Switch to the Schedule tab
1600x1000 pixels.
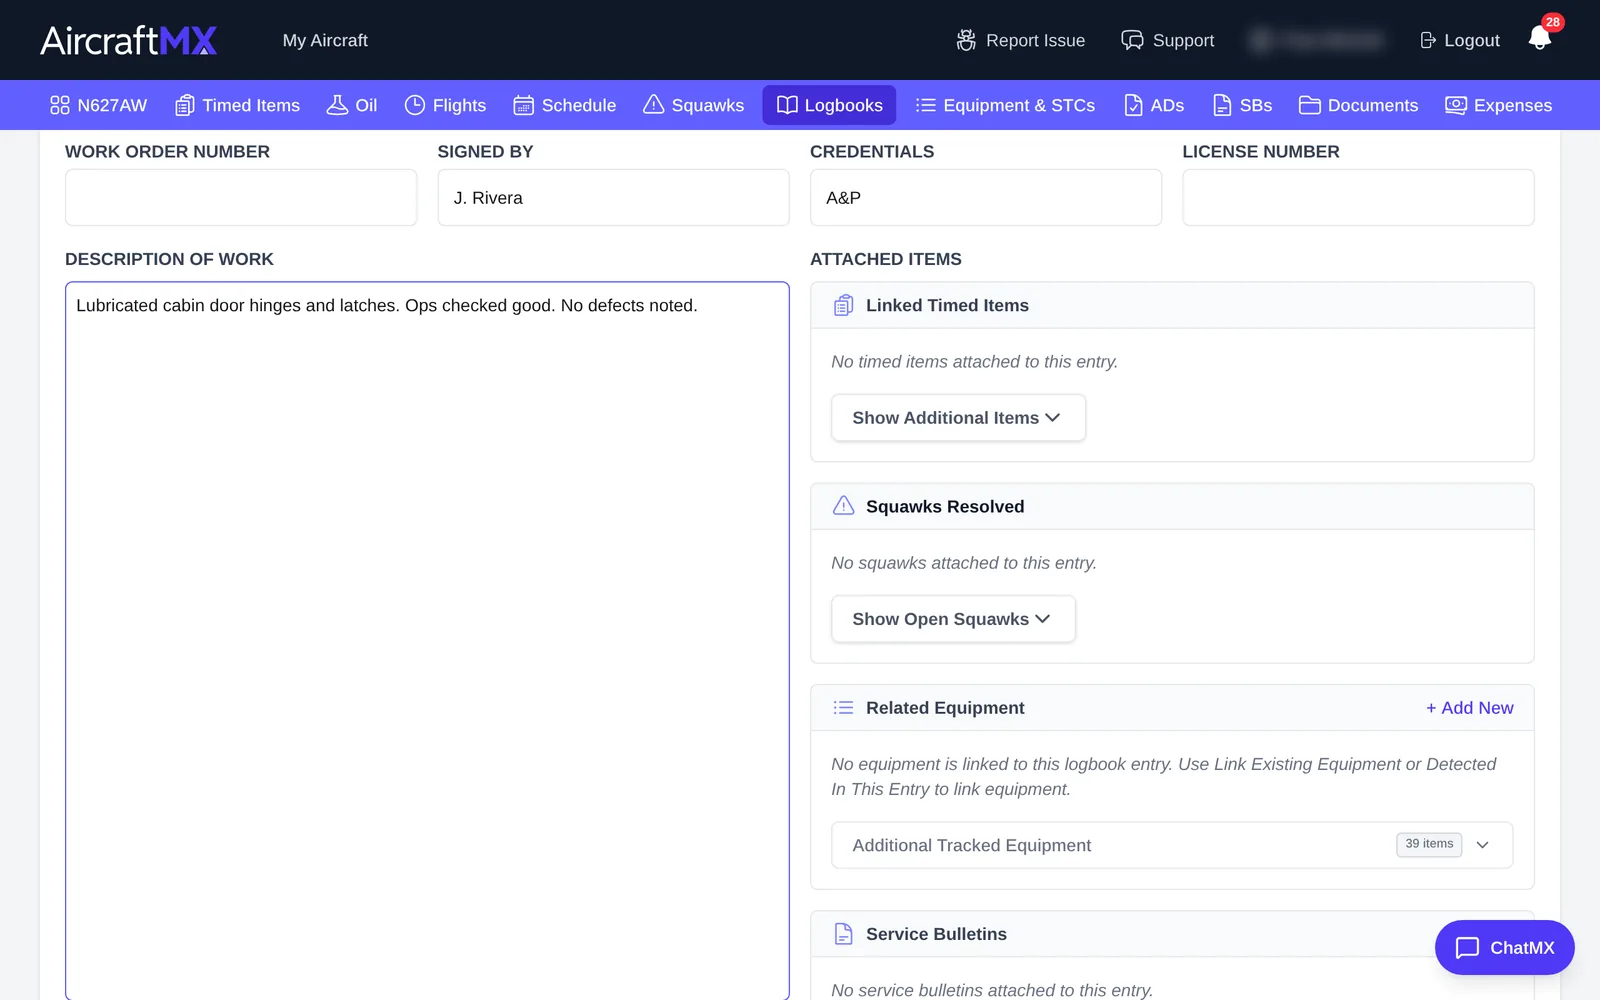pyautogui.click(x=565, y=105)
